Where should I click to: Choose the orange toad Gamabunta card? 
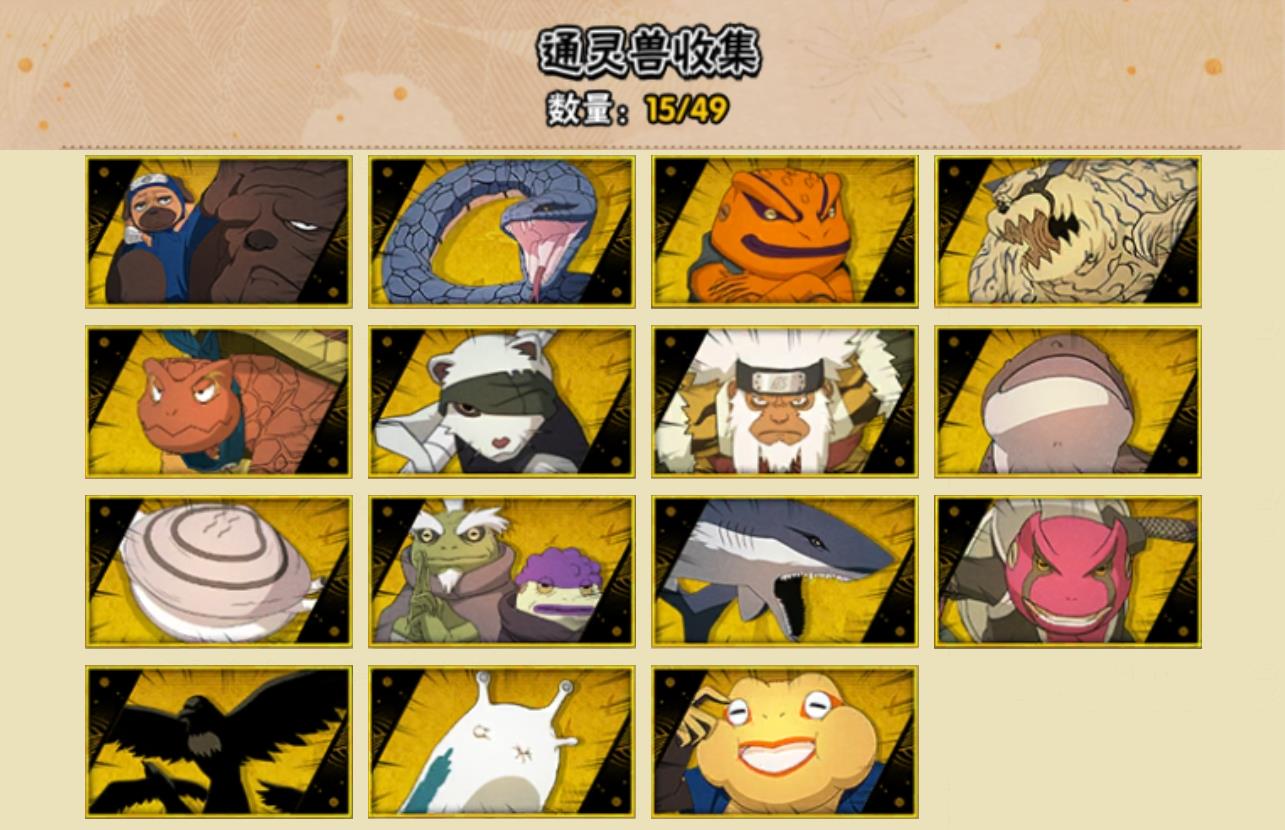(x=785, y=231)
